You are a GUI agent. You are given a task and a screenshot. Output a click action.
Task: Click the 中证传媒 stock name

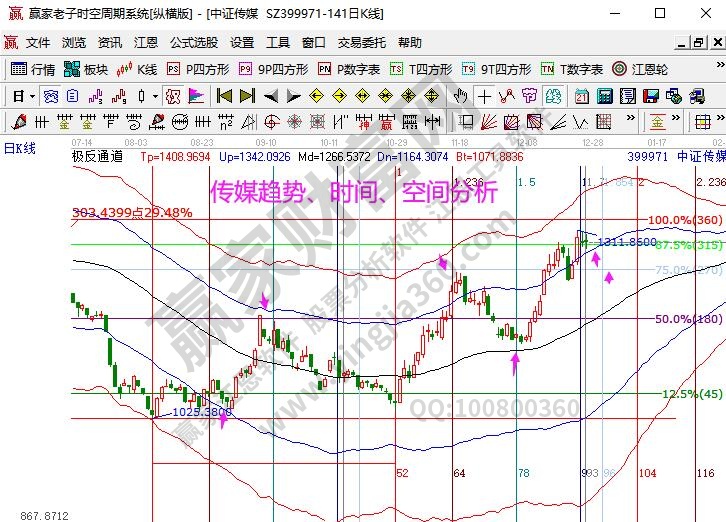point(700,157)
